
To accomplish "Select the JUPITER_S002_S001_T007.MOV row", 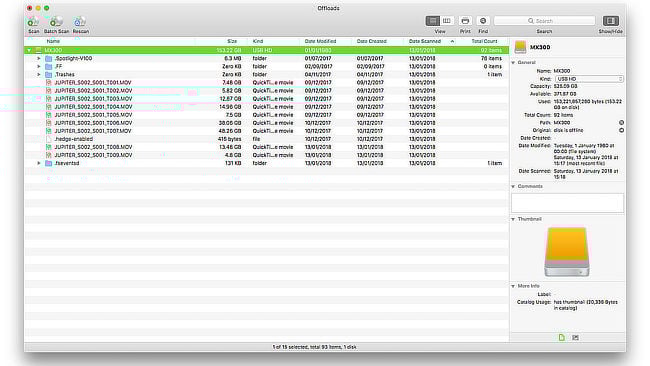I will click(267, 131).
